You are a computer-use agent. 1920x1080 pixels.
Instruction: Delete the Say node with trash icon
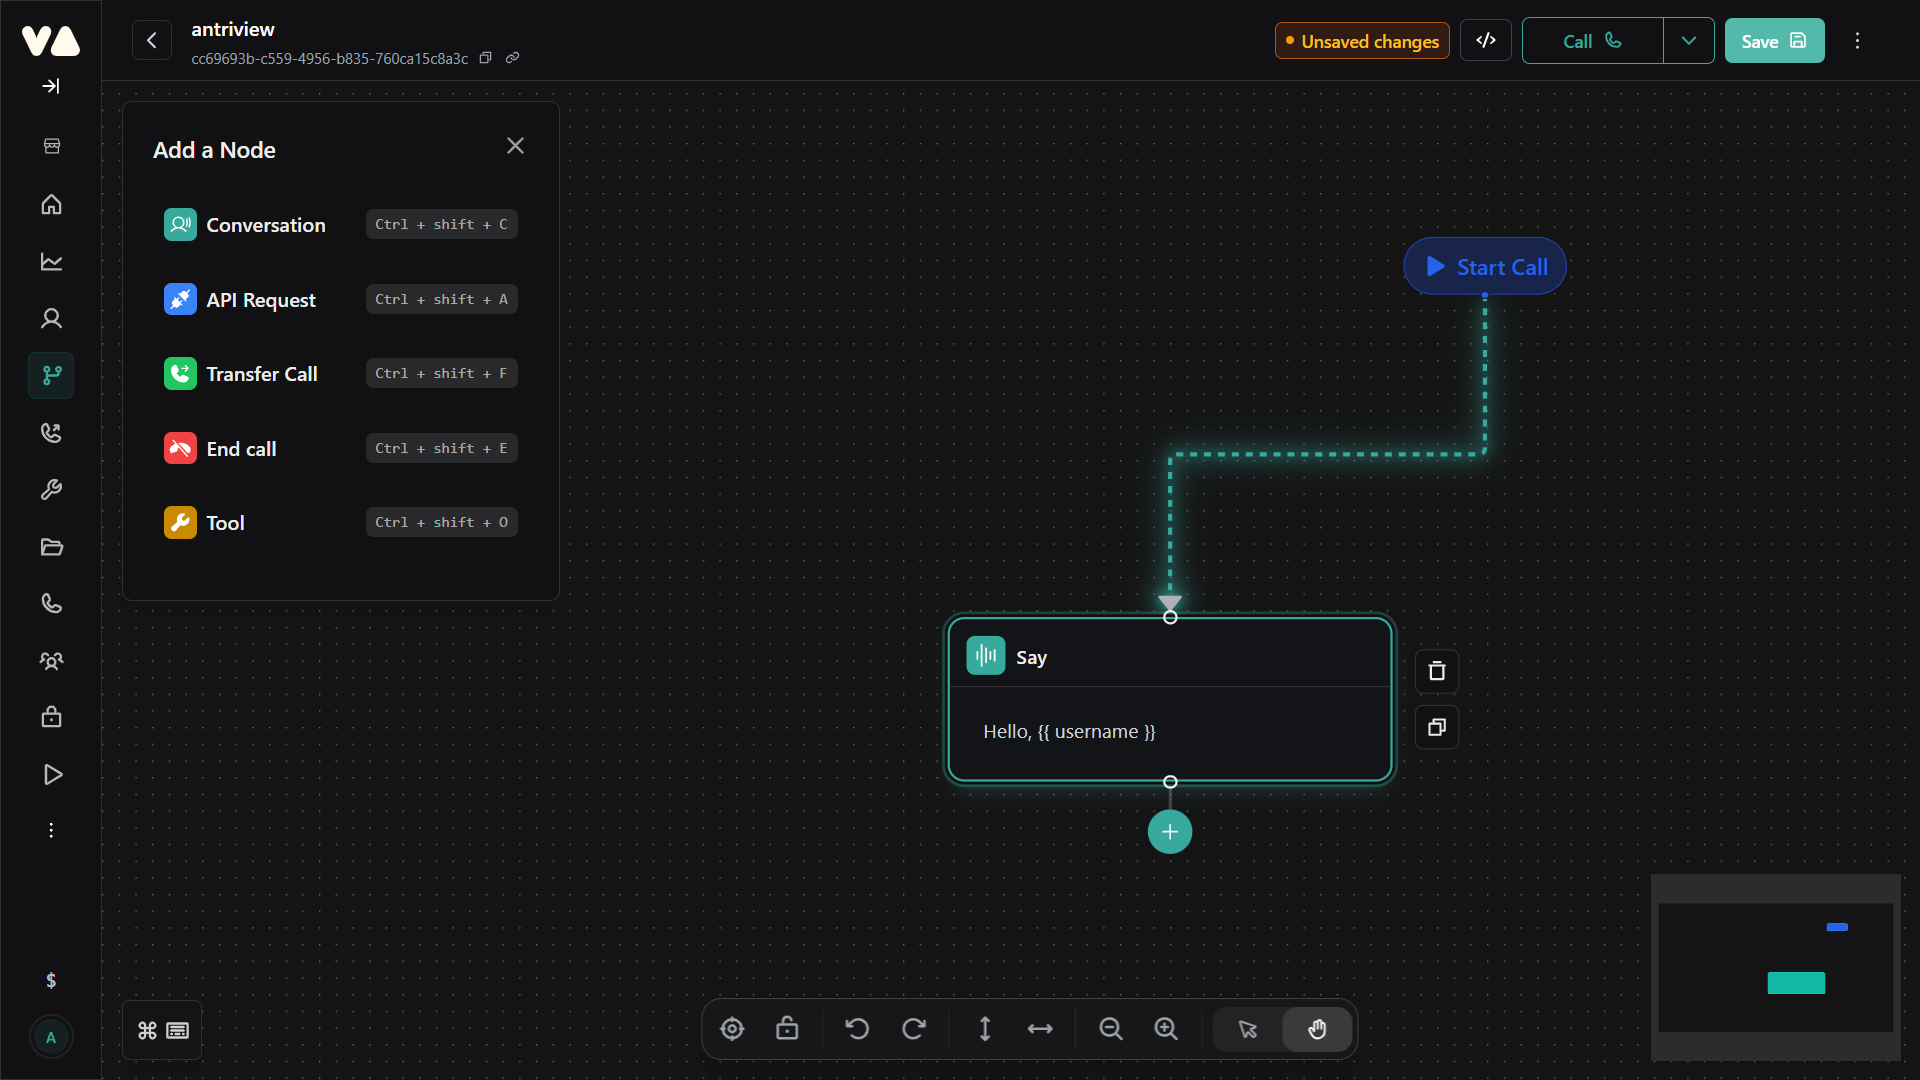(x=1437, y=671)
